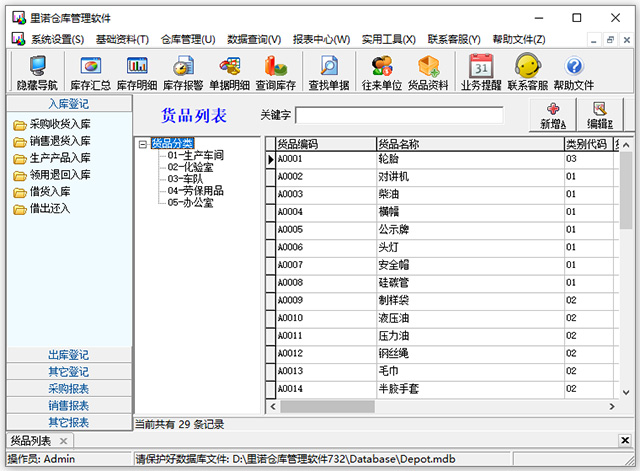Open the 报表中心(W) menu
The height and width of the screenshot is (471, 640).
(x=321, y=40)
